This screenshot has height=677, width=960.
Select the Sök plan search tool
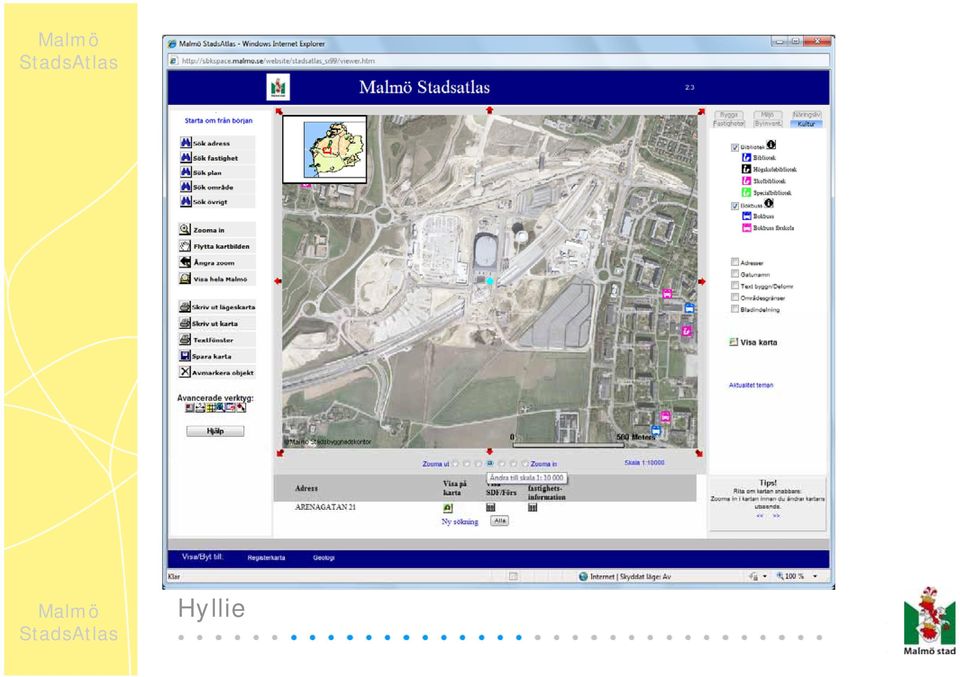pos(217,172)
